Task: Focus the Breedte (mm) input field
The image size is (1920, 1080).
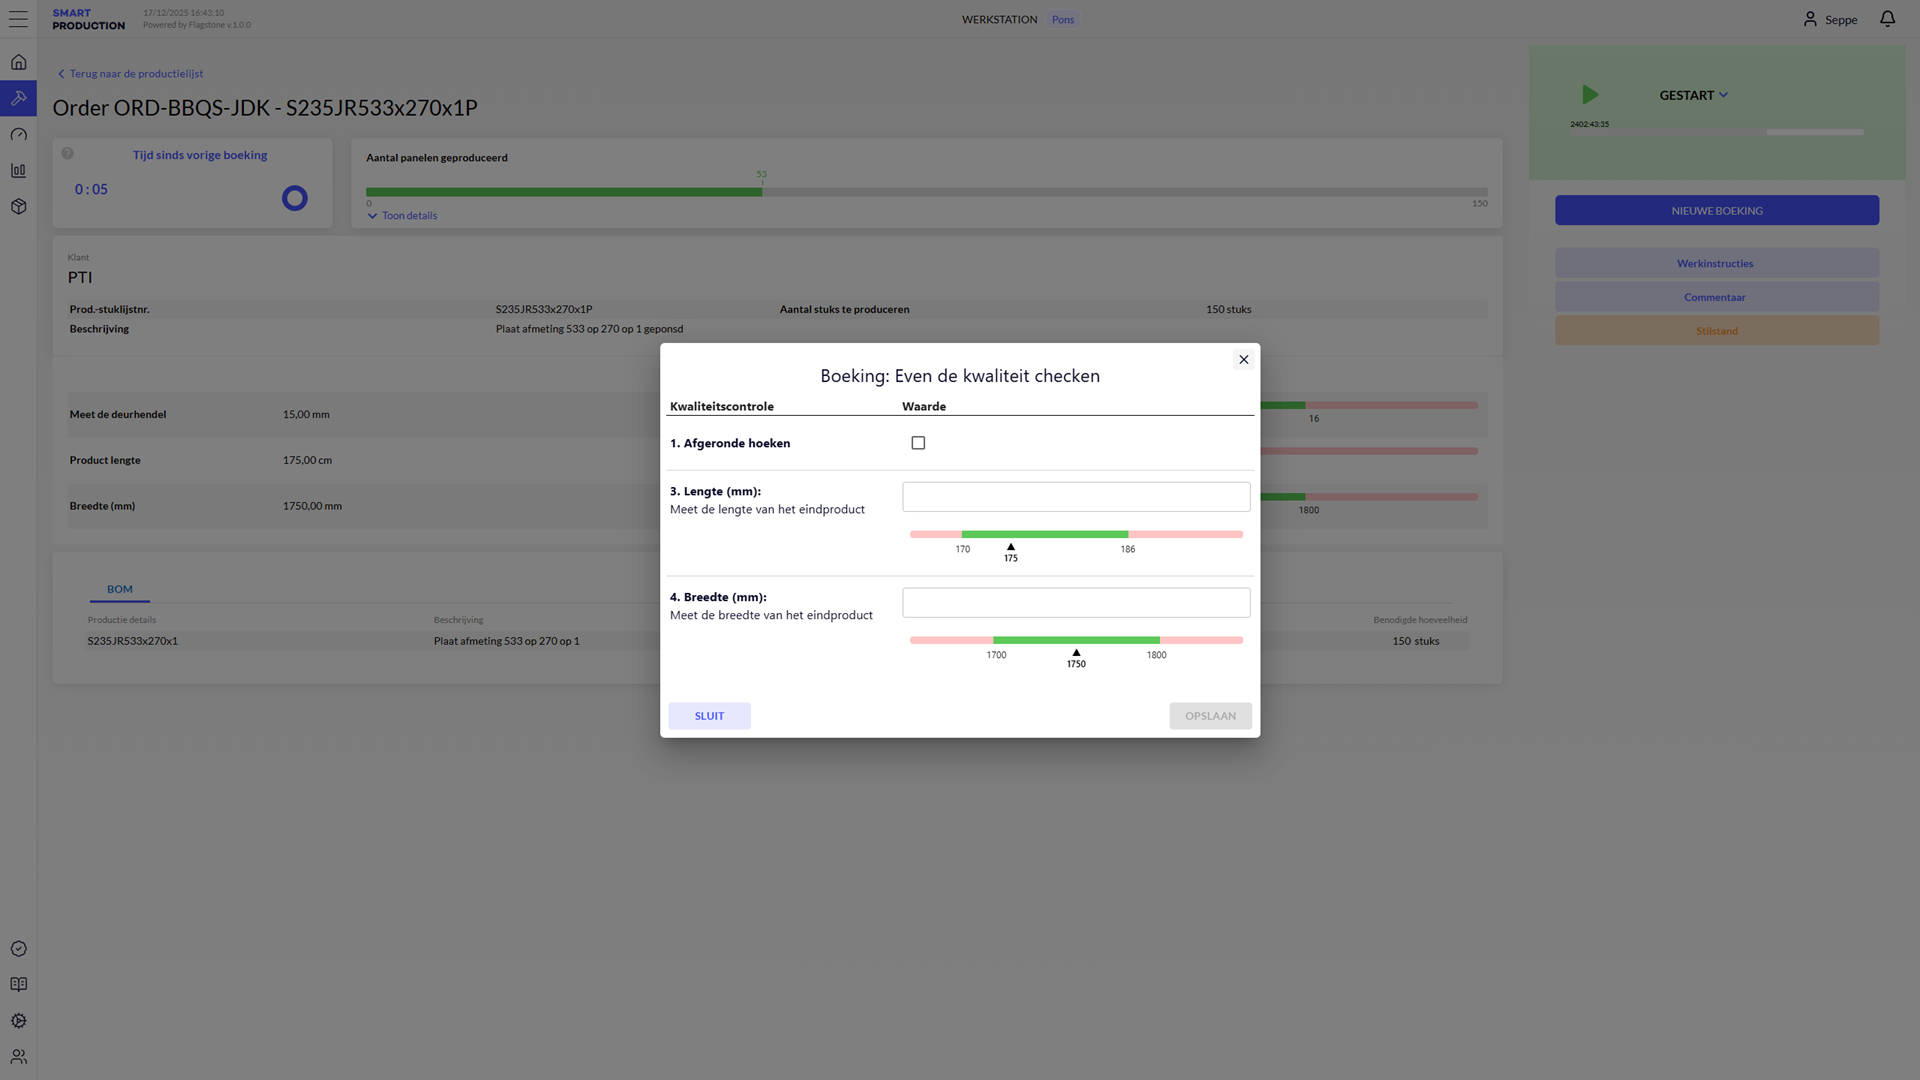Action: pos(1076,603)
